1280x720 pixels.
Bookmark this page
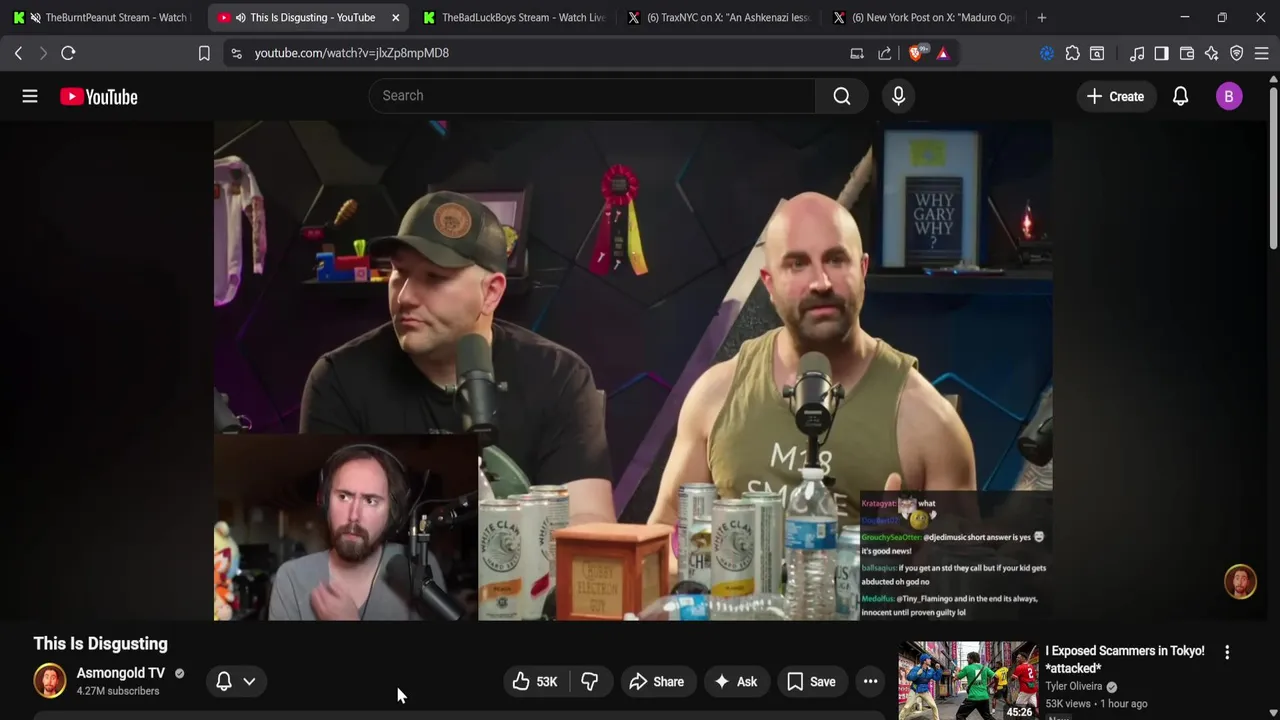coord(204,53)
